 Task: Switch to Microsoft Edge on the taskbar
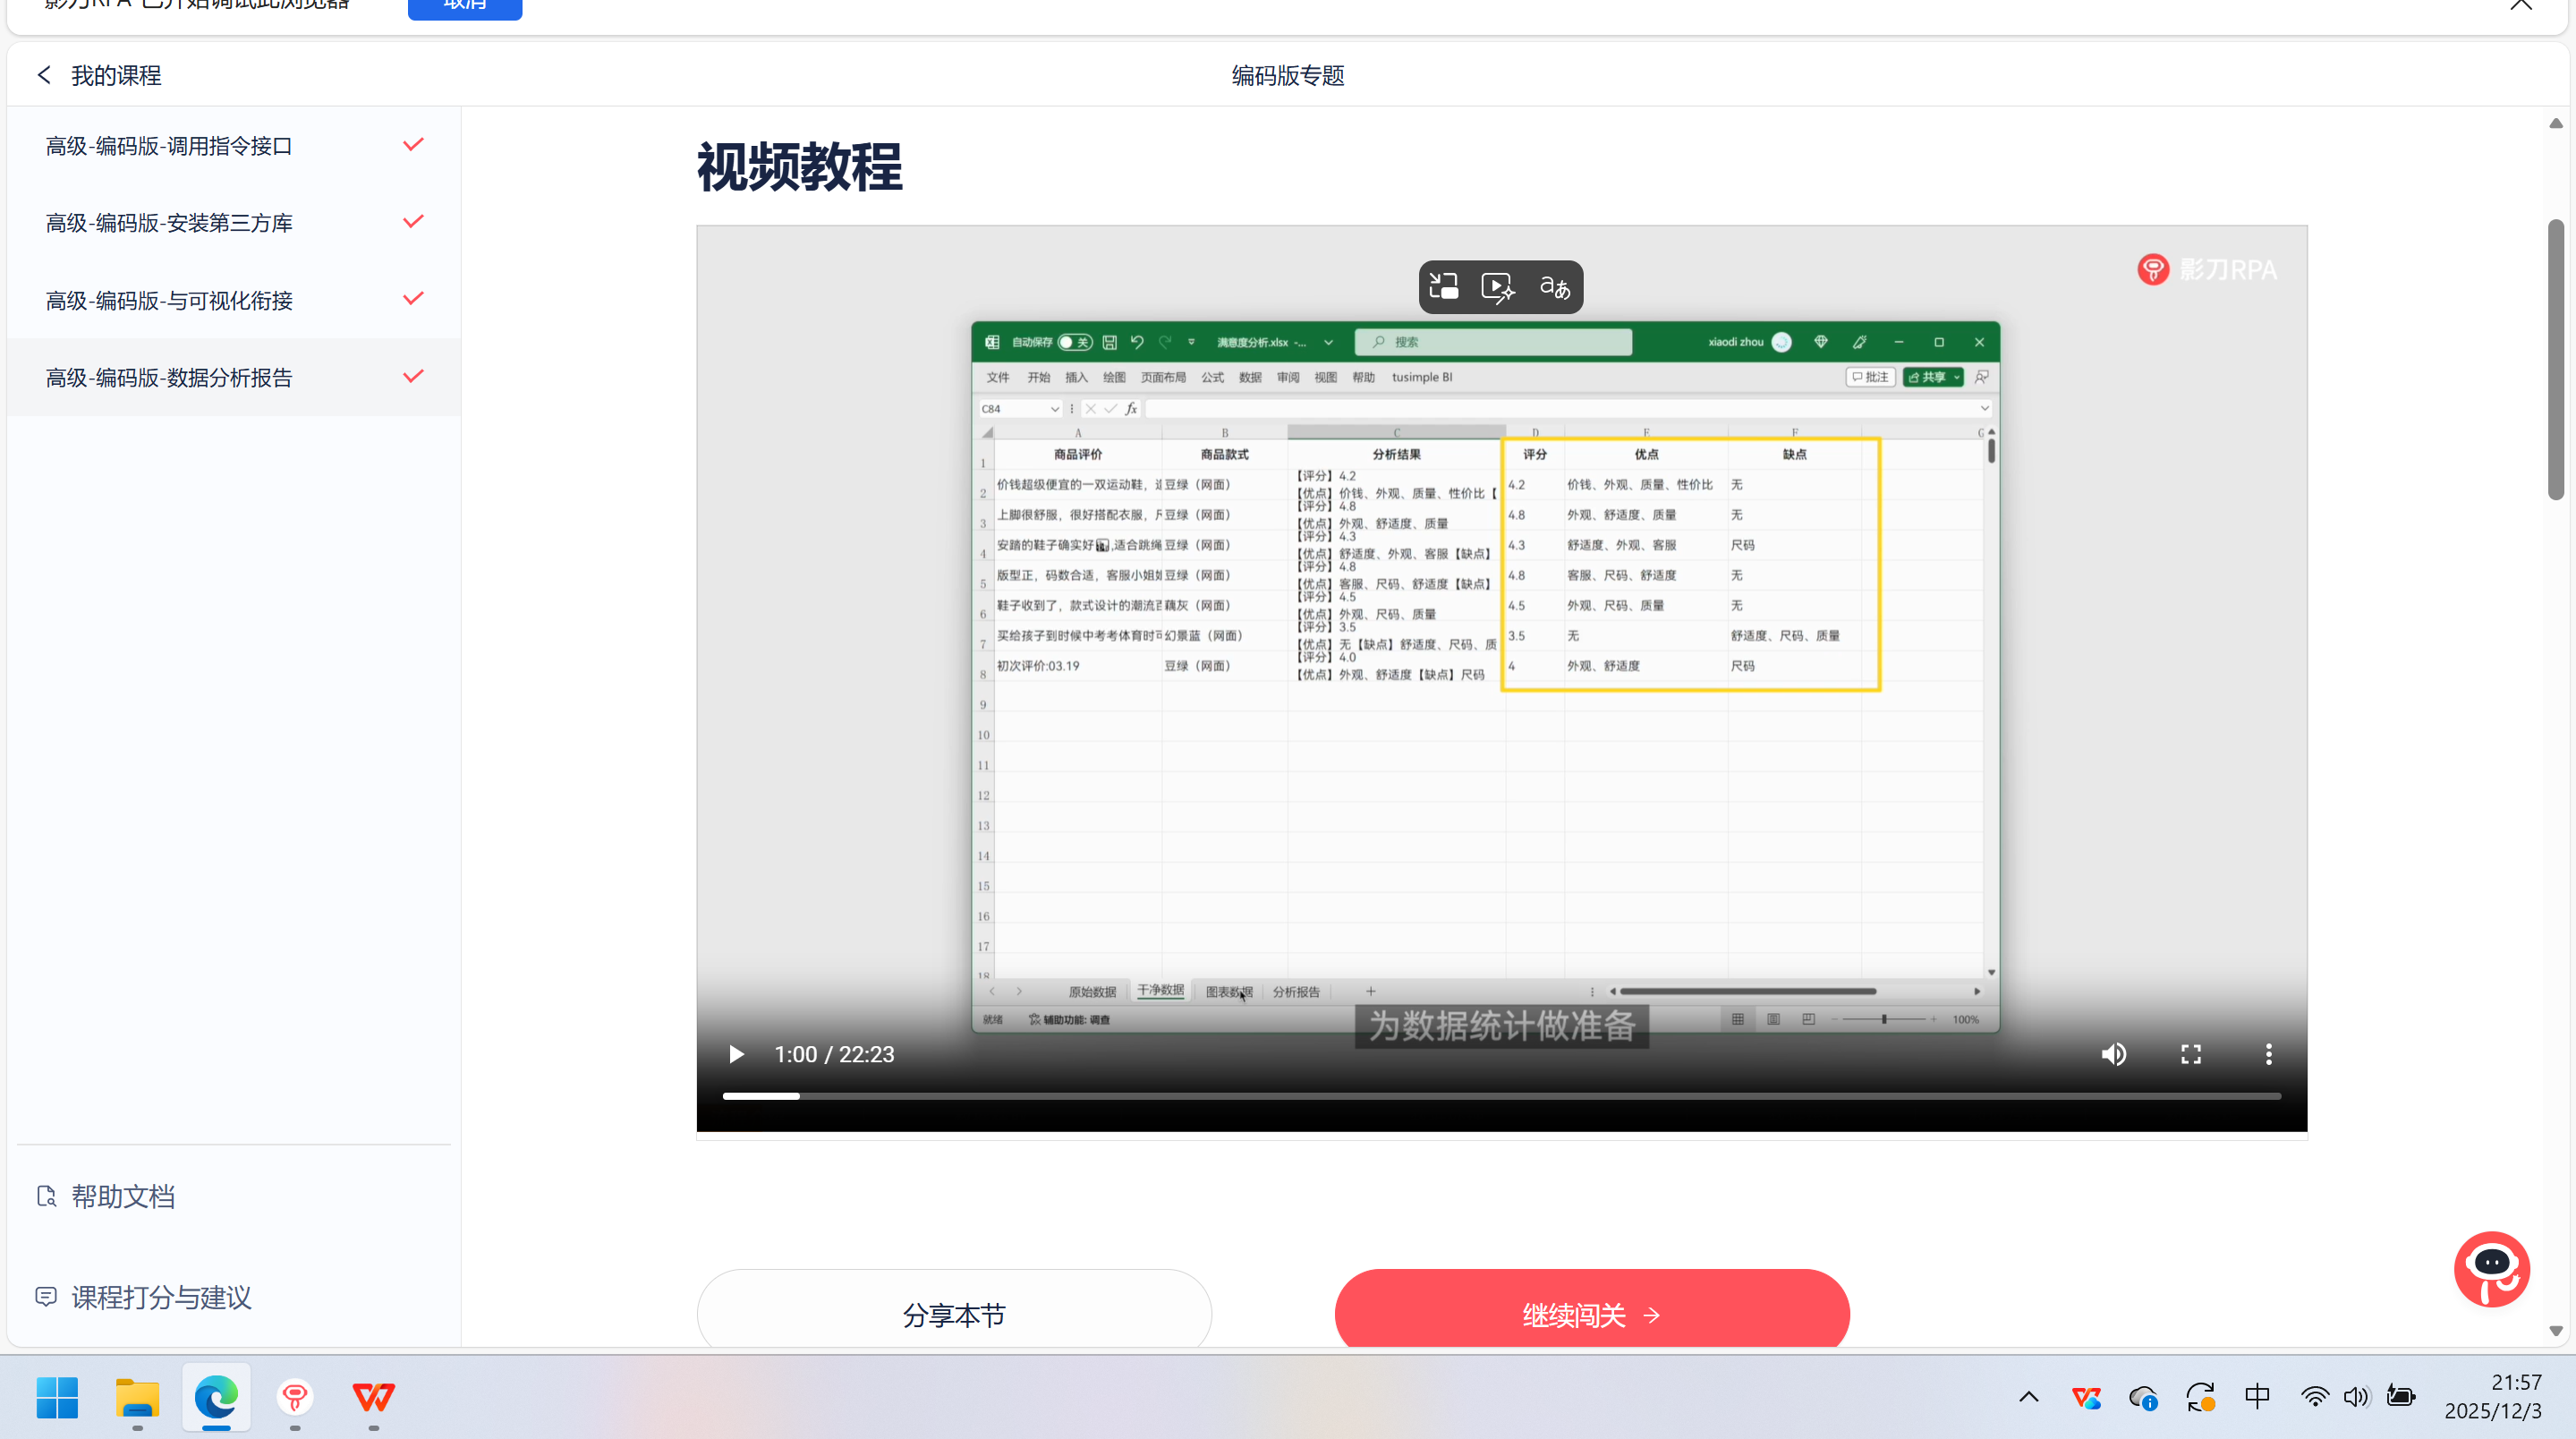(x=216, y=1397)
